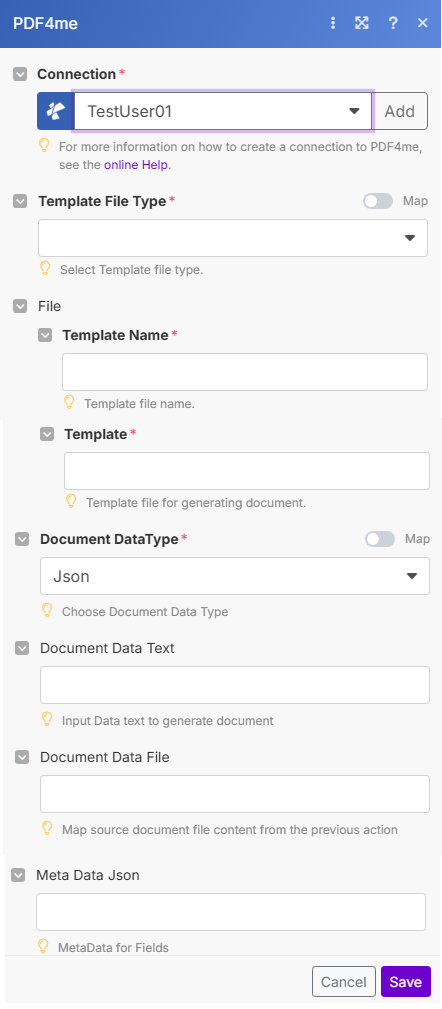Image resolution: width=442 pixels, height=1009 pixels.
Task: Open the TestUser01 connection dropdown
Action: click(223, 111)
